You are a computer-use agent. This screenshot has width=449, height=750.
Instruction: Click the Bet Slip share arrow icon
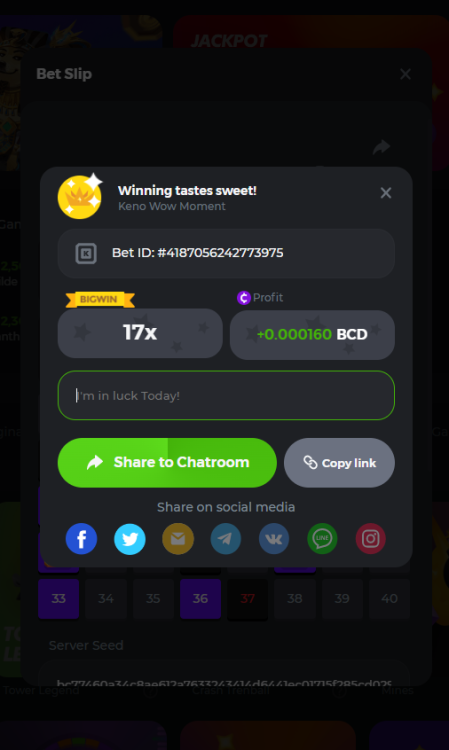point(381,147)
